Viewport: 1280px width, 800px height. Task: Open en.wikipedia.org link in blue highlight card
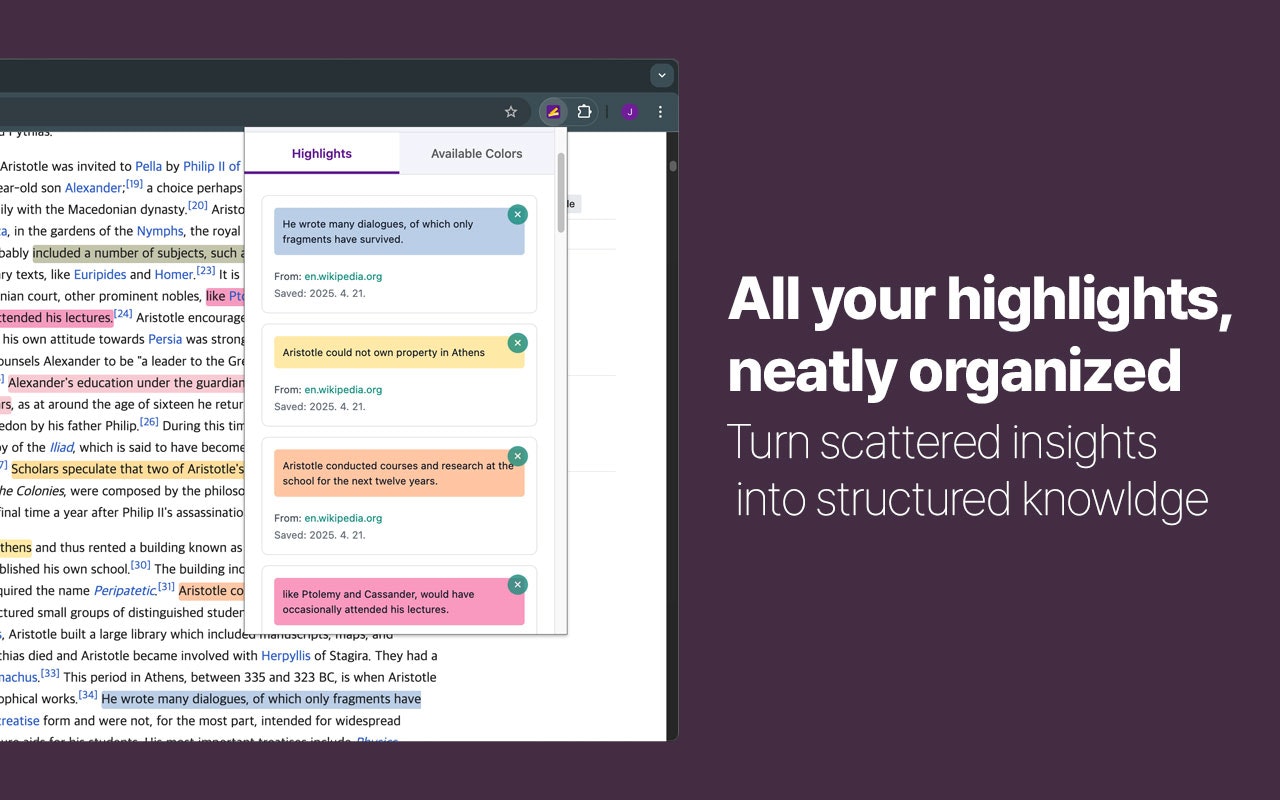pos(343,276)
